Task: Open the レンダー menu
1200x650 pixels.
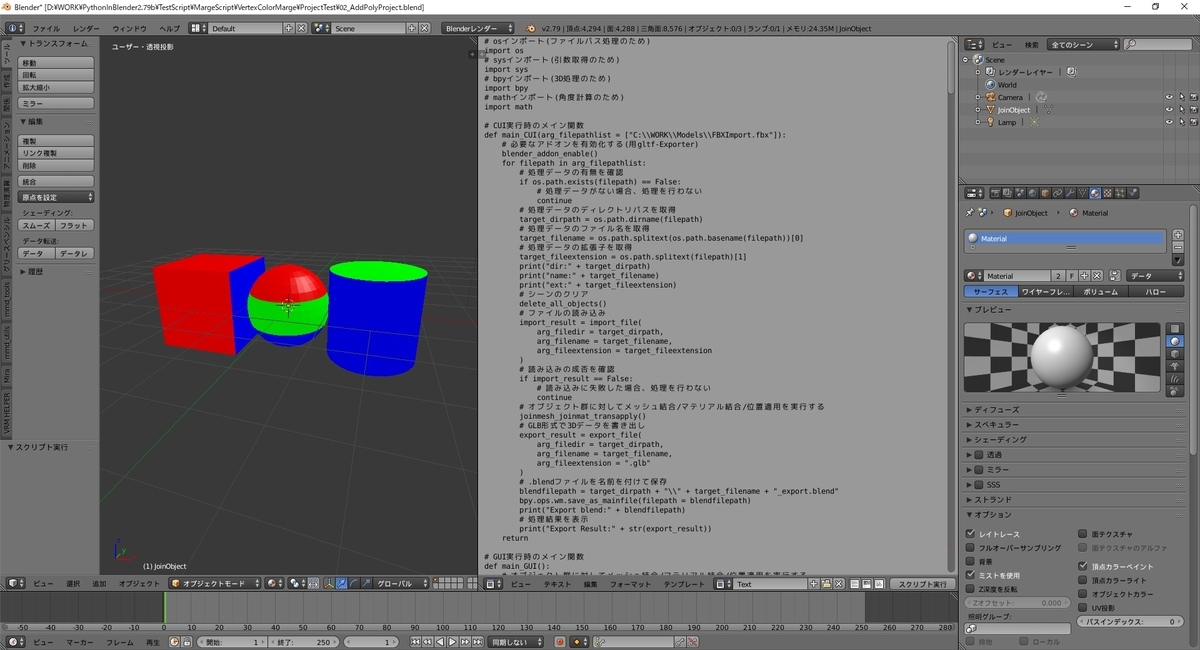Action: [86, 28]
